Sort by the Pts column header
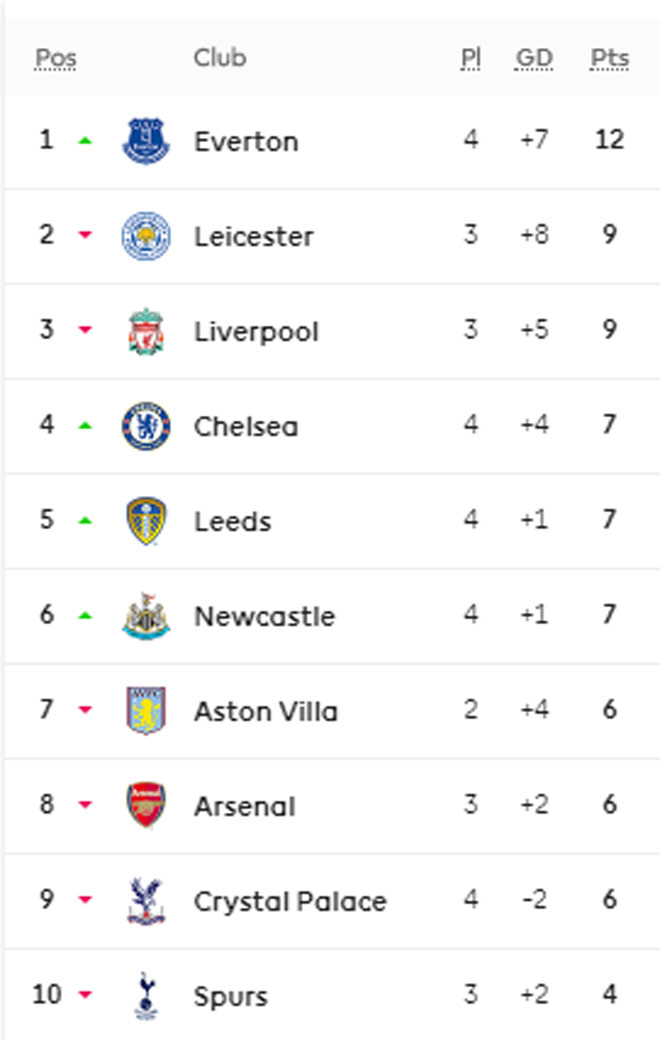The width and height of the screenshot is (660, 1040). [610, 58]
